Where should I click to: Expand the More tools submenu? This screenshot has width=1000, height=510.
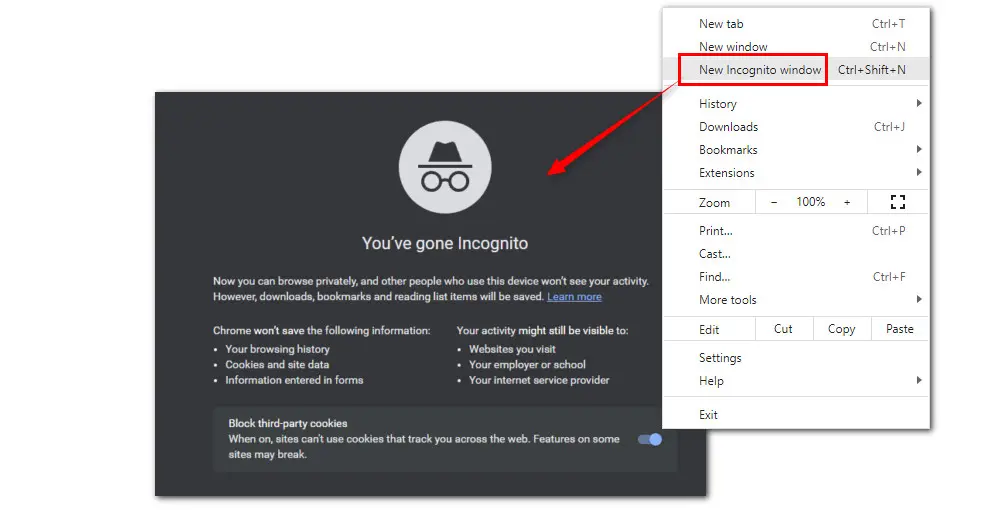(918, 300)
